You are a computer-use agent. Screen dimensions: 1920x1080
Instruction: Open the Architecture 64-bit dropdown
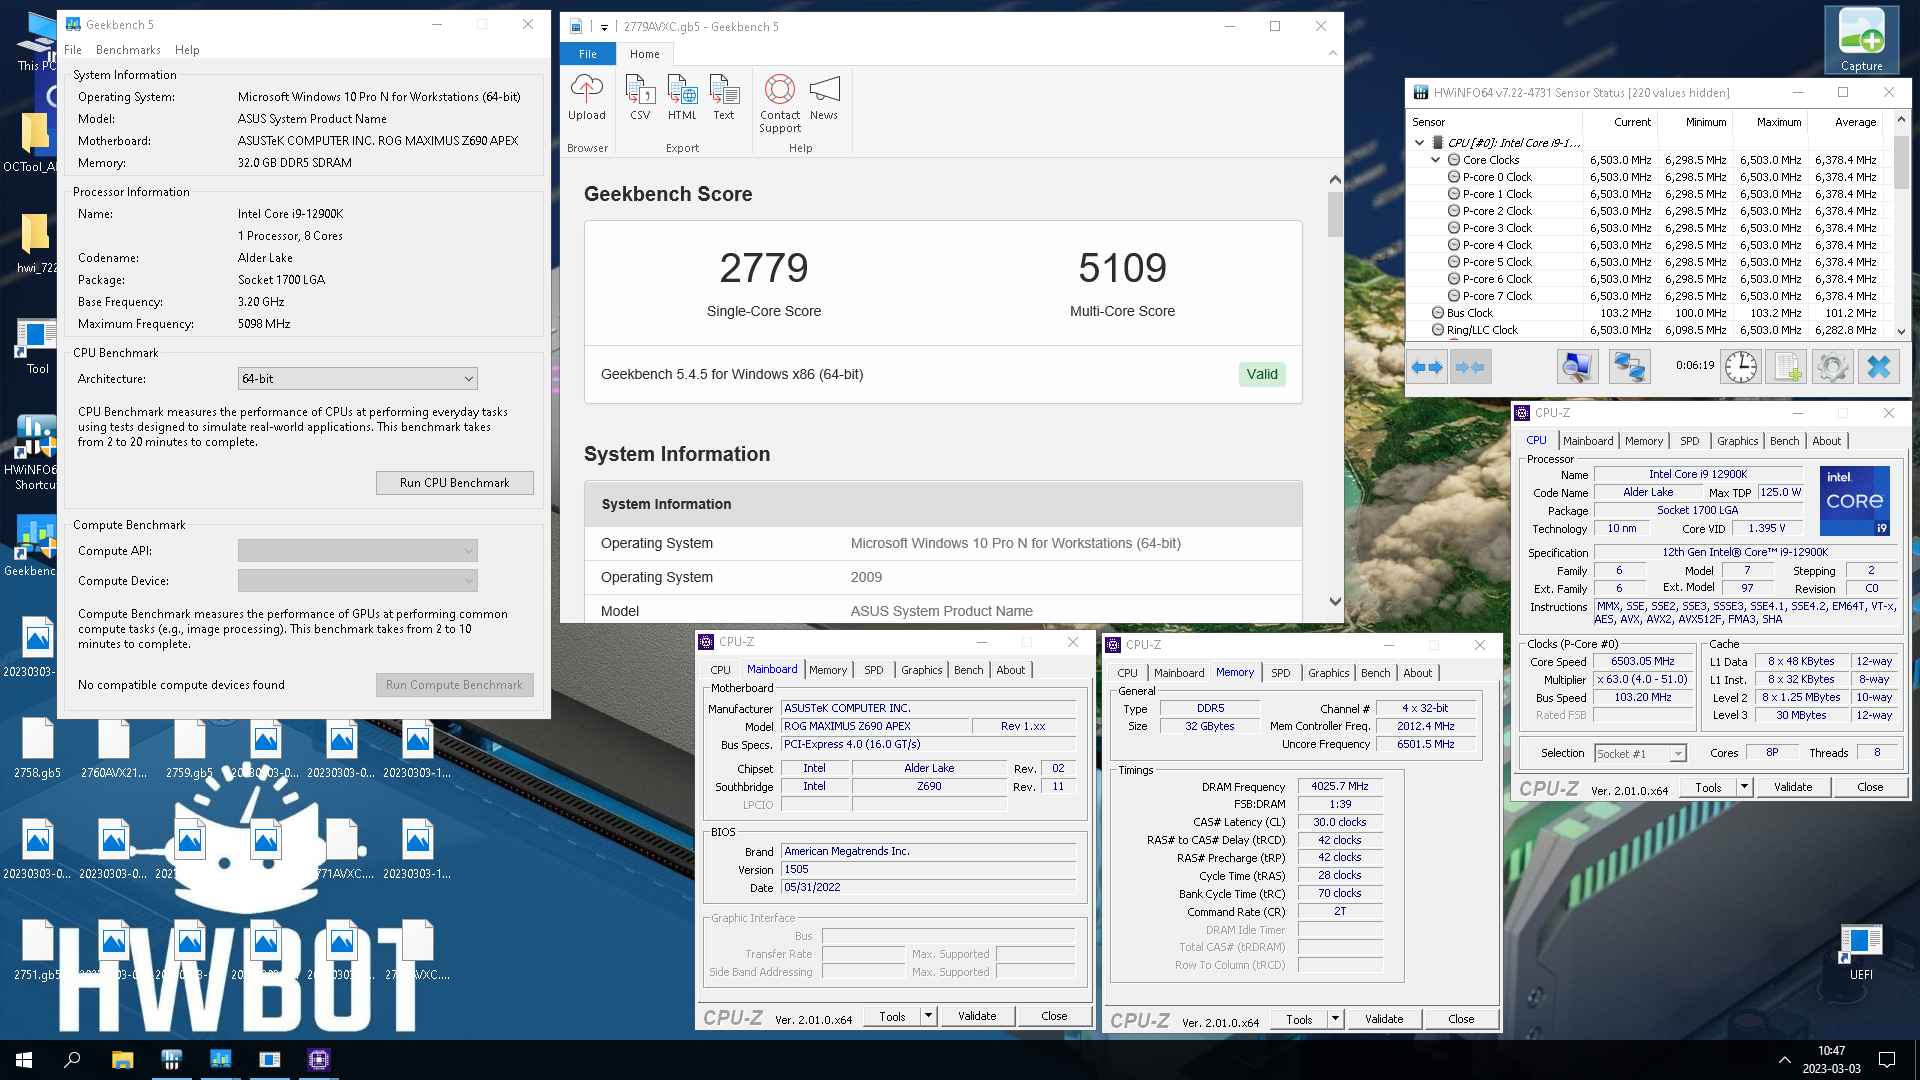coord(357,379)
